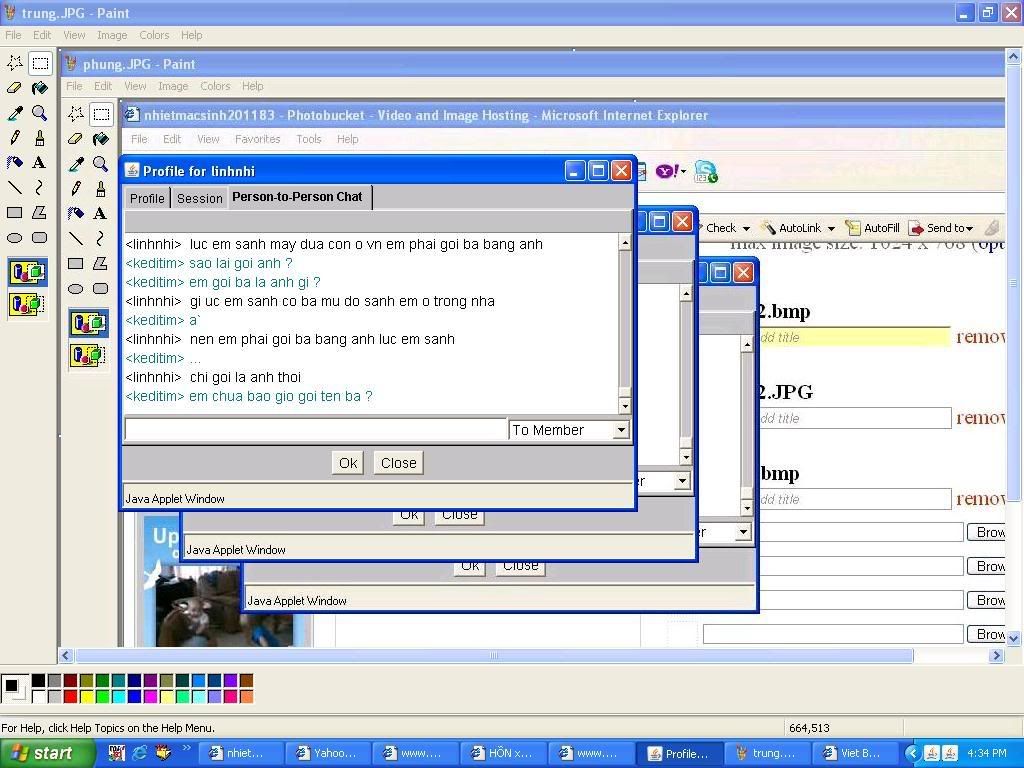
Task: Toggle opaque selection option in phung.JPG Paint
Action: tap(88, 323)
